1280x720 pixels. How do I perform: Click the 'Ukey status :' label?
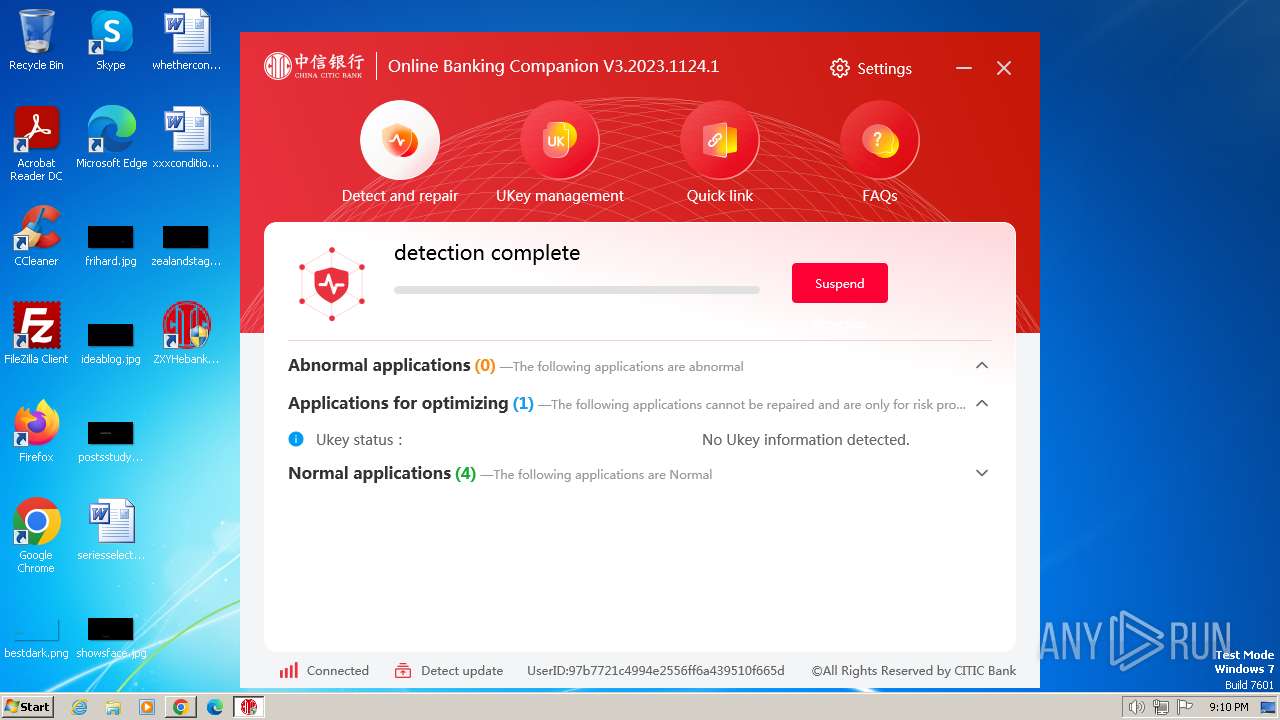click(x=359, y=440)
